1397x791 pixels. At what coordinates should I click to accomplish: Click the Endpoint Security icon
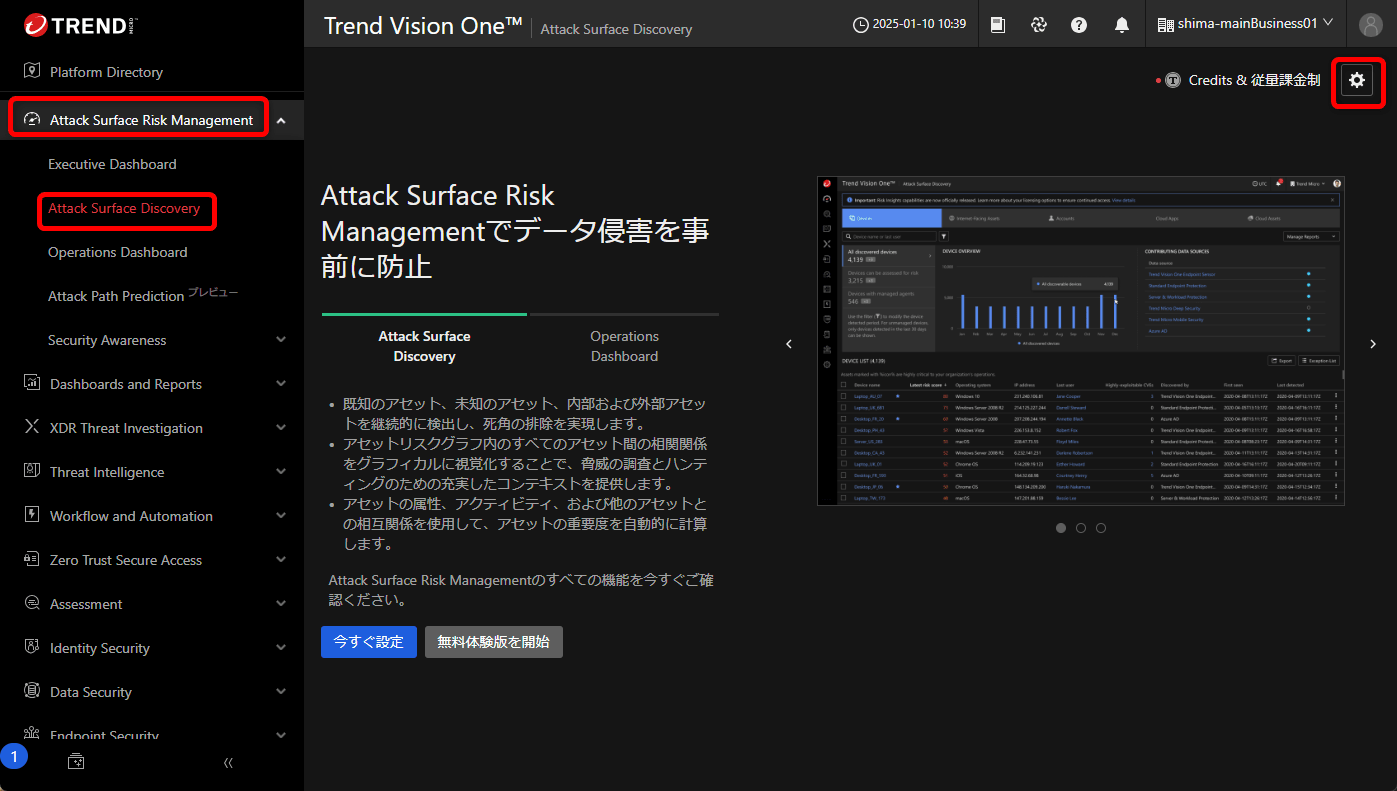31,735
